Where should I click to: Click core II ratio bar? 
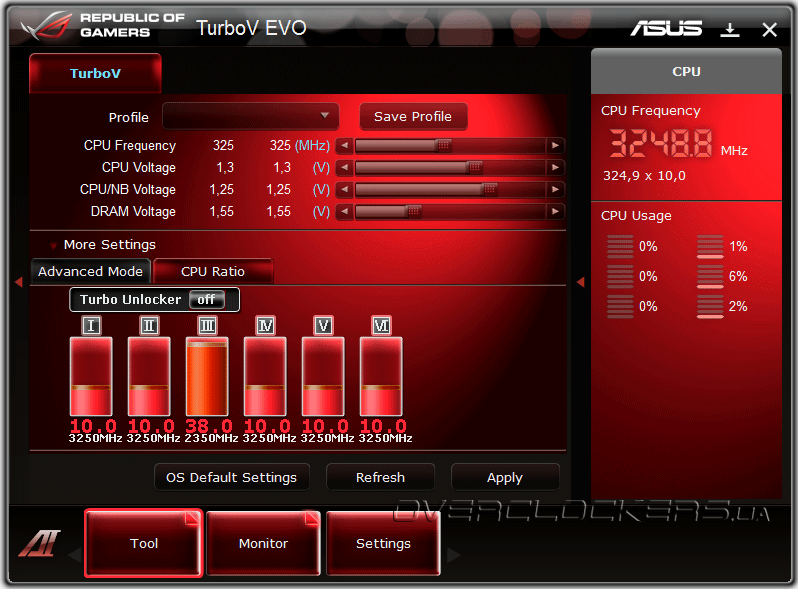tap(149, 376)
